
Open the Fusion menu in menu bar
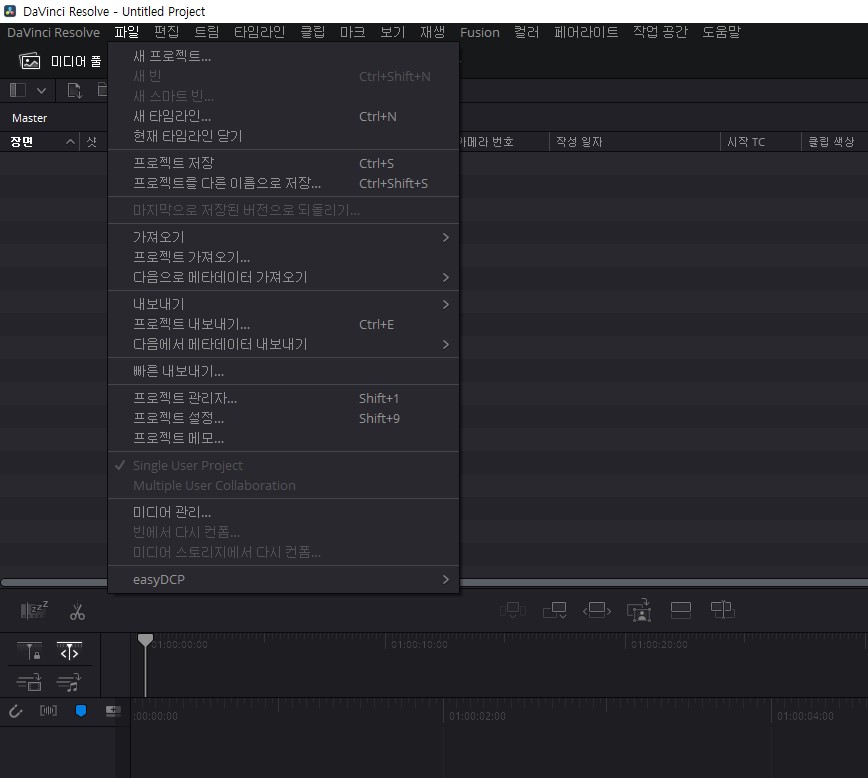pyautogui.click(x=479, y=32)
